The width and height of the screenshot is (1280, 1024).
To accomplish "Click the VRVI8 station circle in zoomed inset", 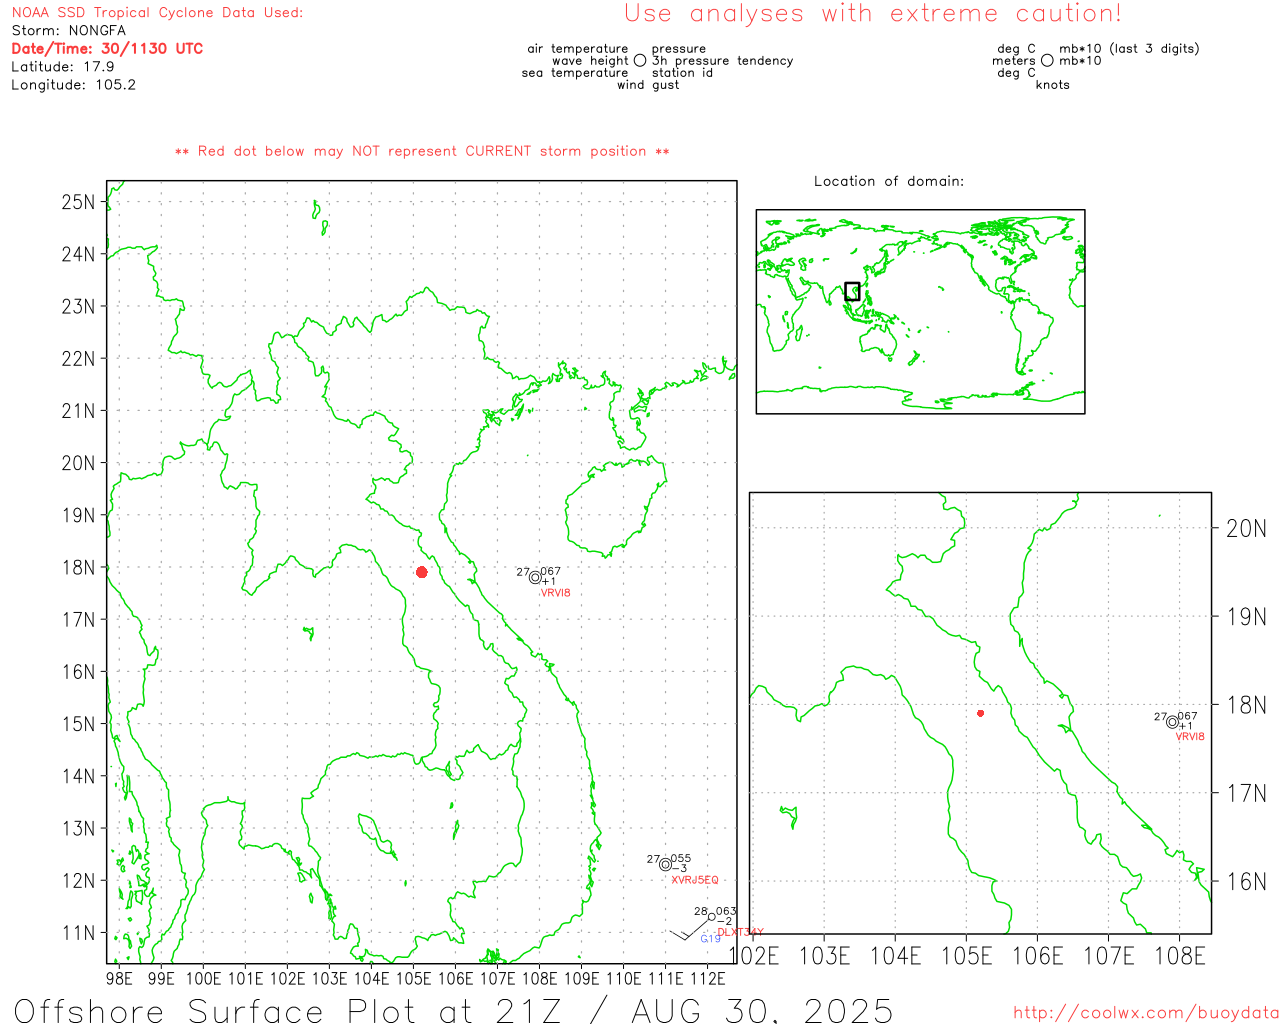I will pyautogui.click(x=1172, y=722).
